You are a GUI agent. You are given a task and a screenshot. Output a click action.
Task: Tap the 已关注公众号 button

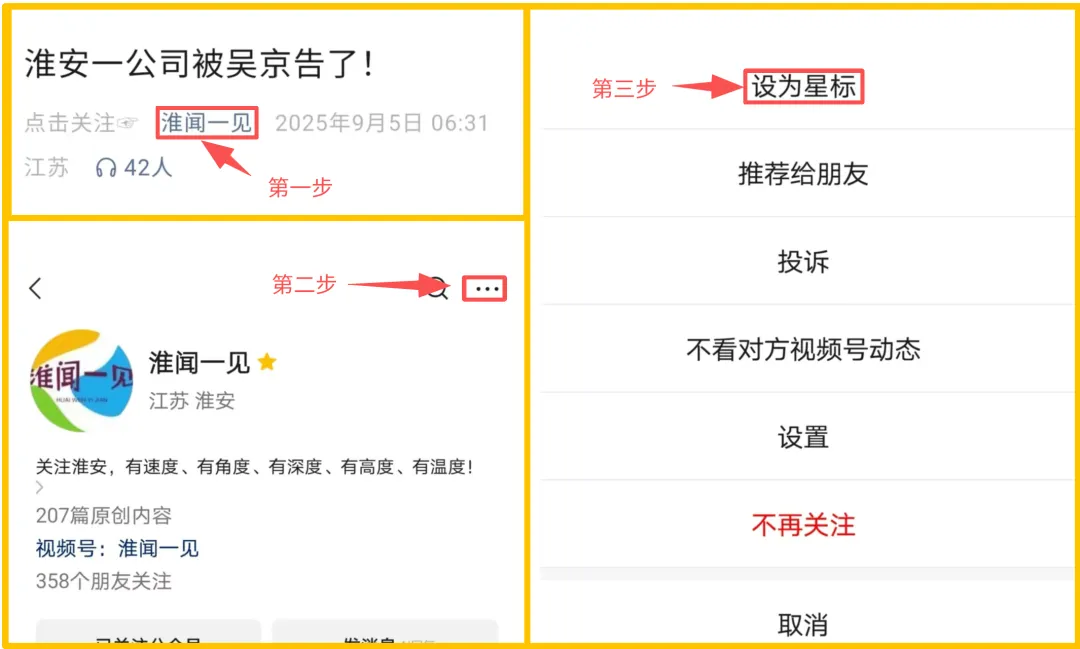coord(148,632)
